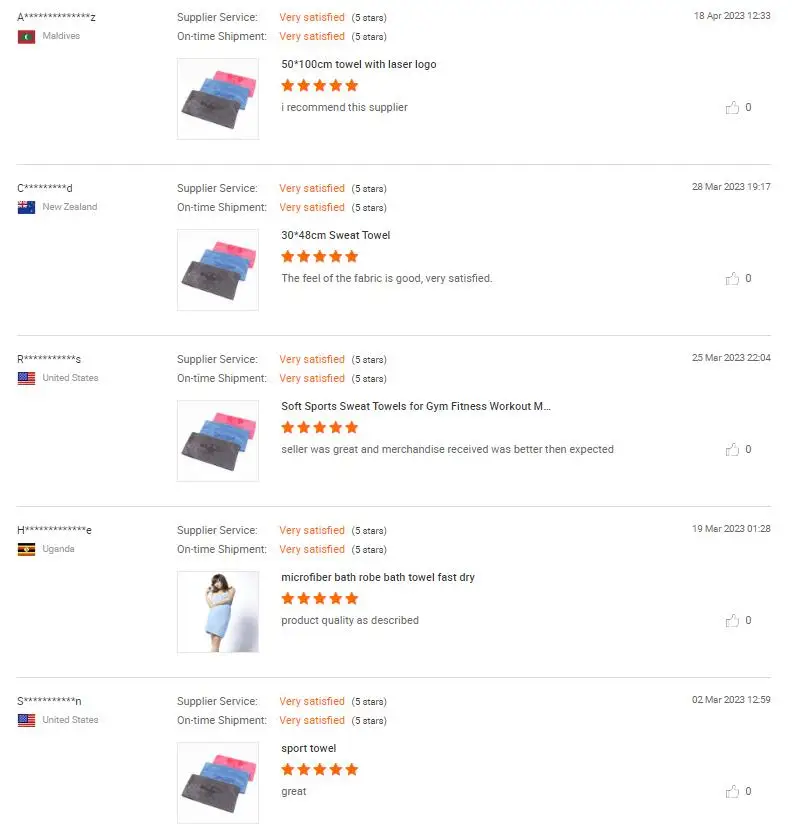Click the New Zealand flag icon

26,208
